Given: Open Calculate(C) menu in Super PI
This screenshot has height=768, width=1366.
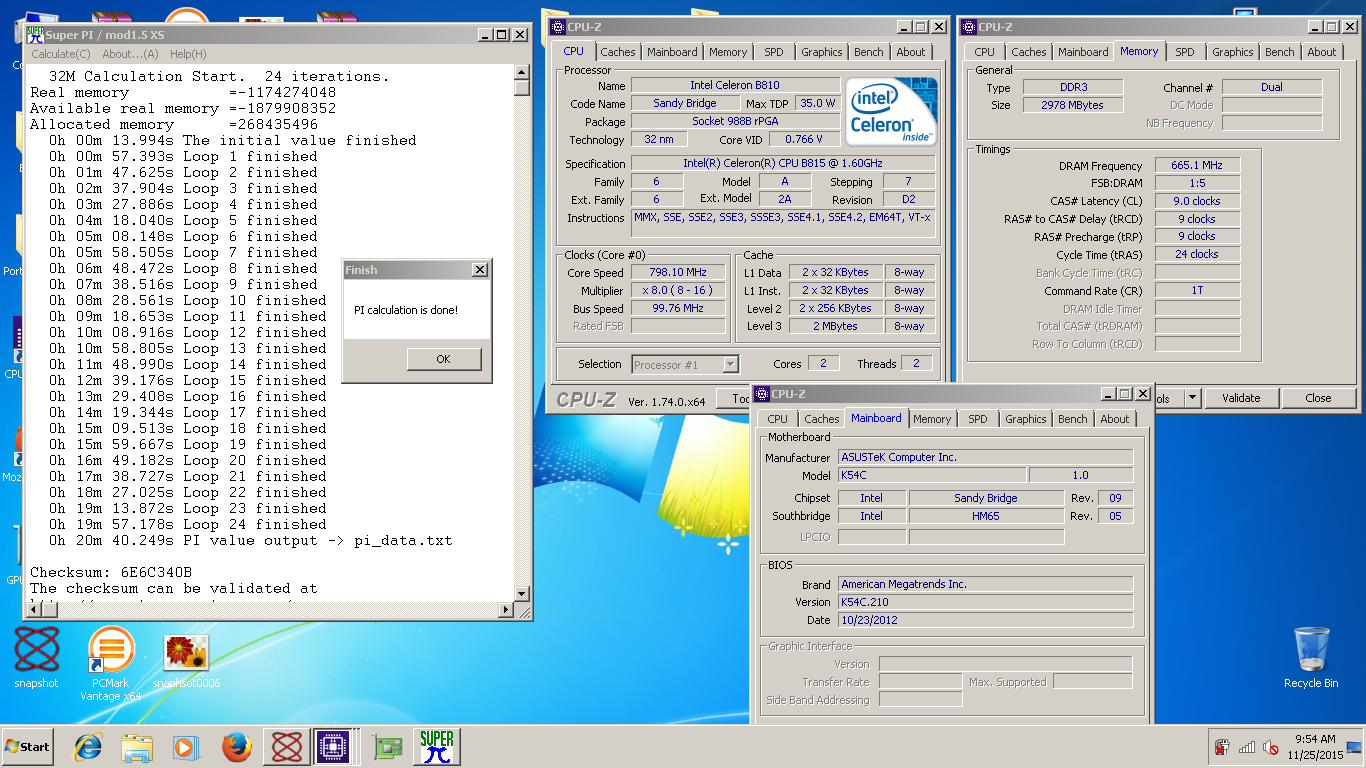Looking at the screenshot, I should pyautogui.click(x=60, y=54).
